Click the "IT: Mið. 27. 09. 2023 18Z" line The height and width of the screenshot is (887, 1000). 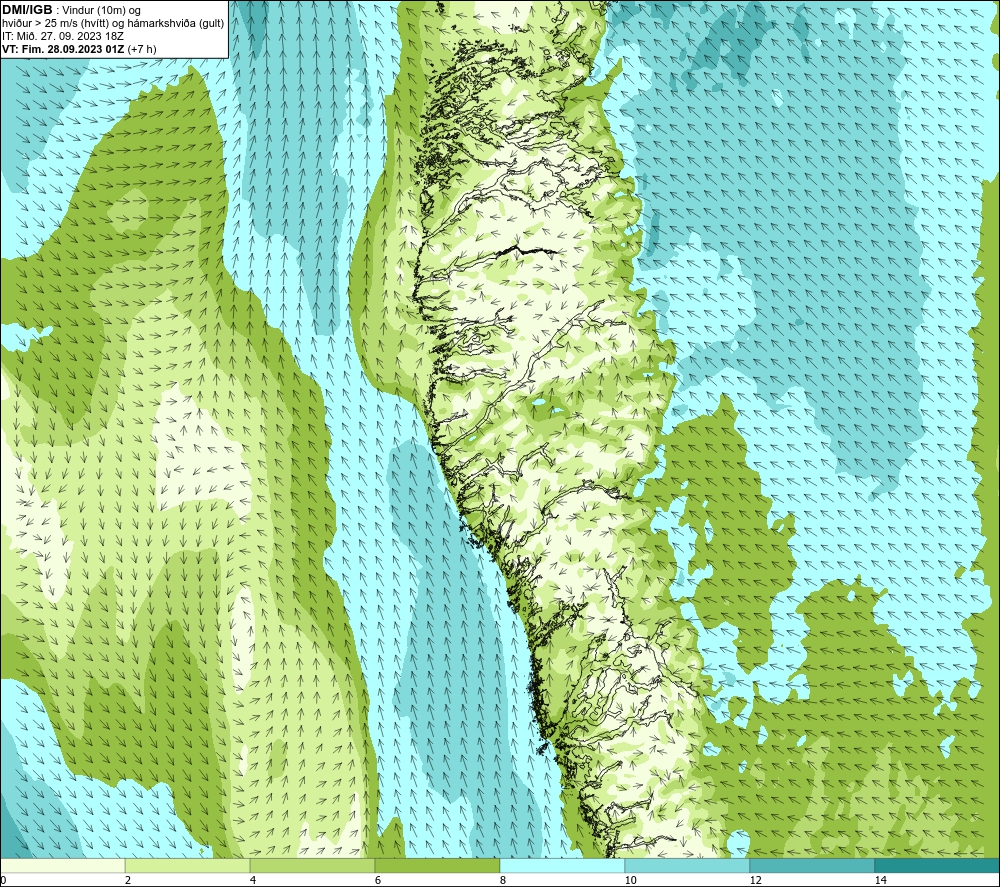tap(62, 36)
